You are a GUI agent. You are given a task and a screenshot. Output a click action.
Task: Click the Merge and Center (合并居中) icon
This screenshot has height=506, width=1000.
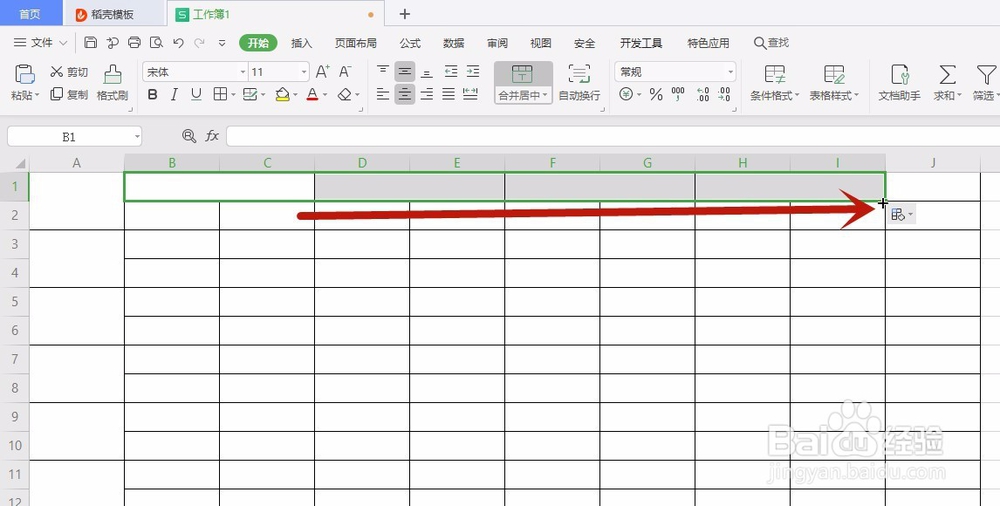click(x=522, y=74)
